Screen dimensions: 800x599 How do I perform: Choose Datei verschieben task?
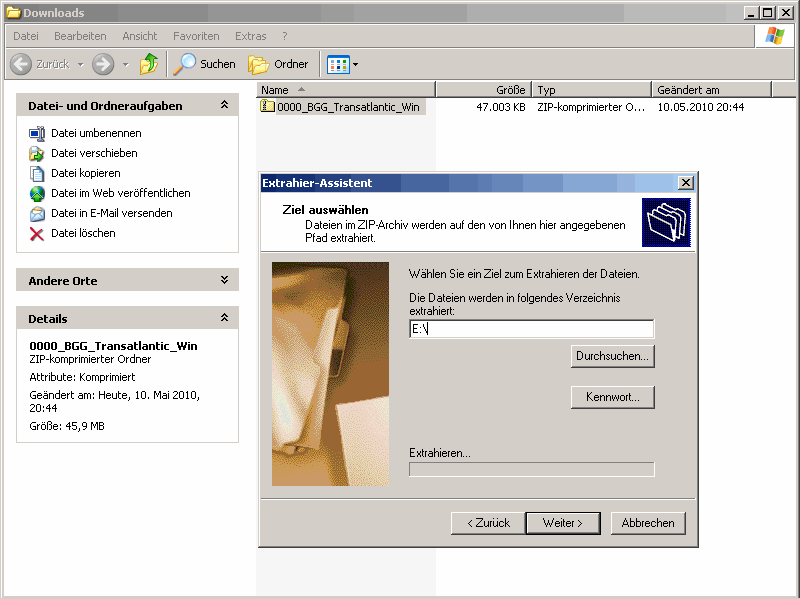[x=94, y=153]
